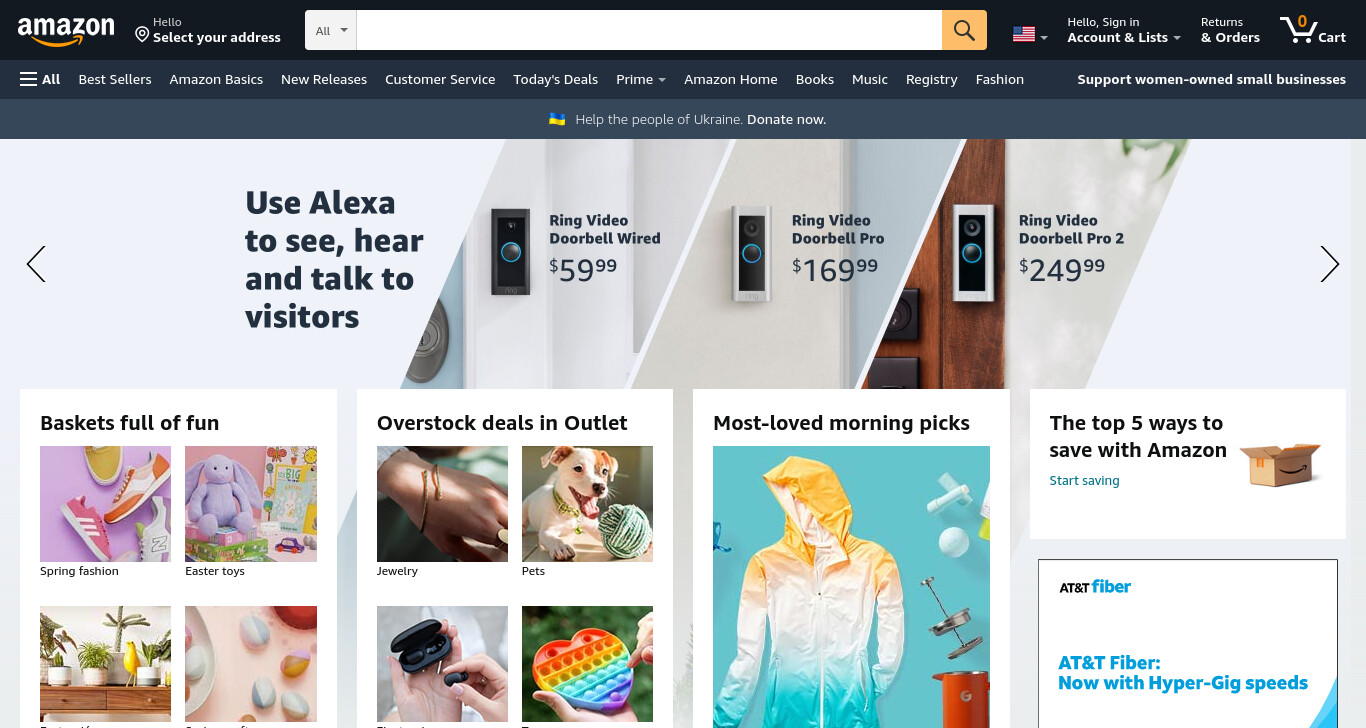This screenshot has width=1366, height=728.
Task: Expand the All search category dropdown
Action: [x=331, y=30]
